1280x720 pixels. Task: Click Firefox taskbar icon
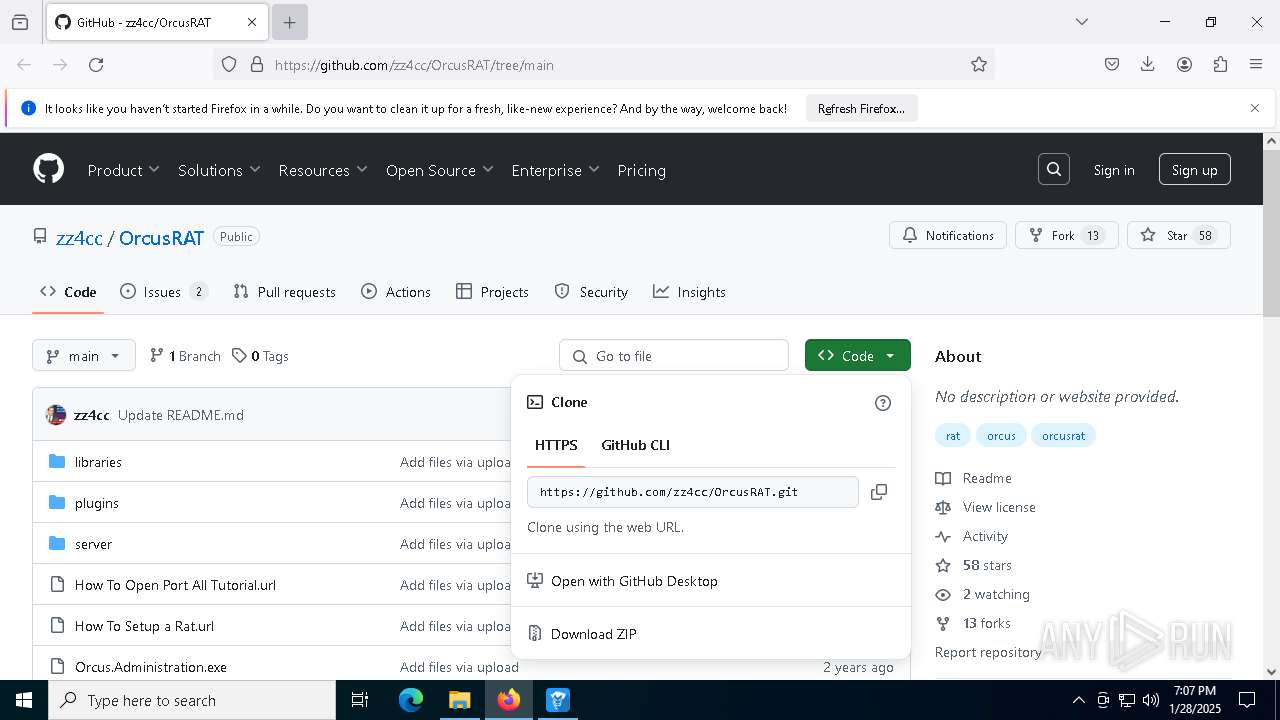(509, 700)
